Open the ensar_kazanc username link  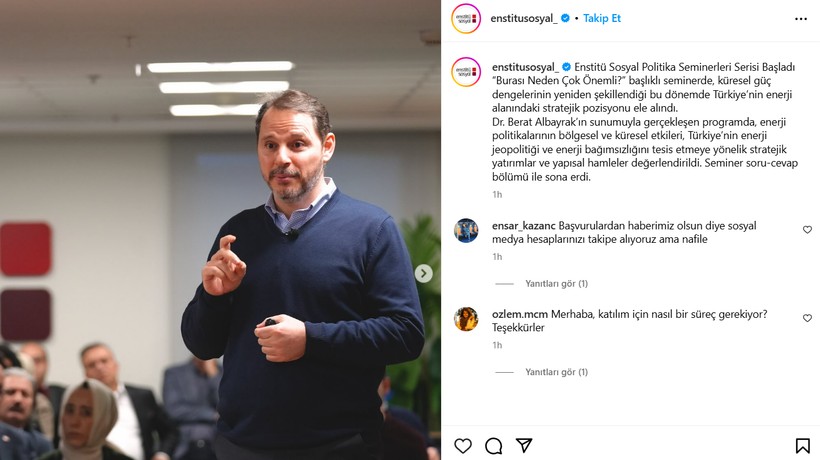click(x=523, y=226)
